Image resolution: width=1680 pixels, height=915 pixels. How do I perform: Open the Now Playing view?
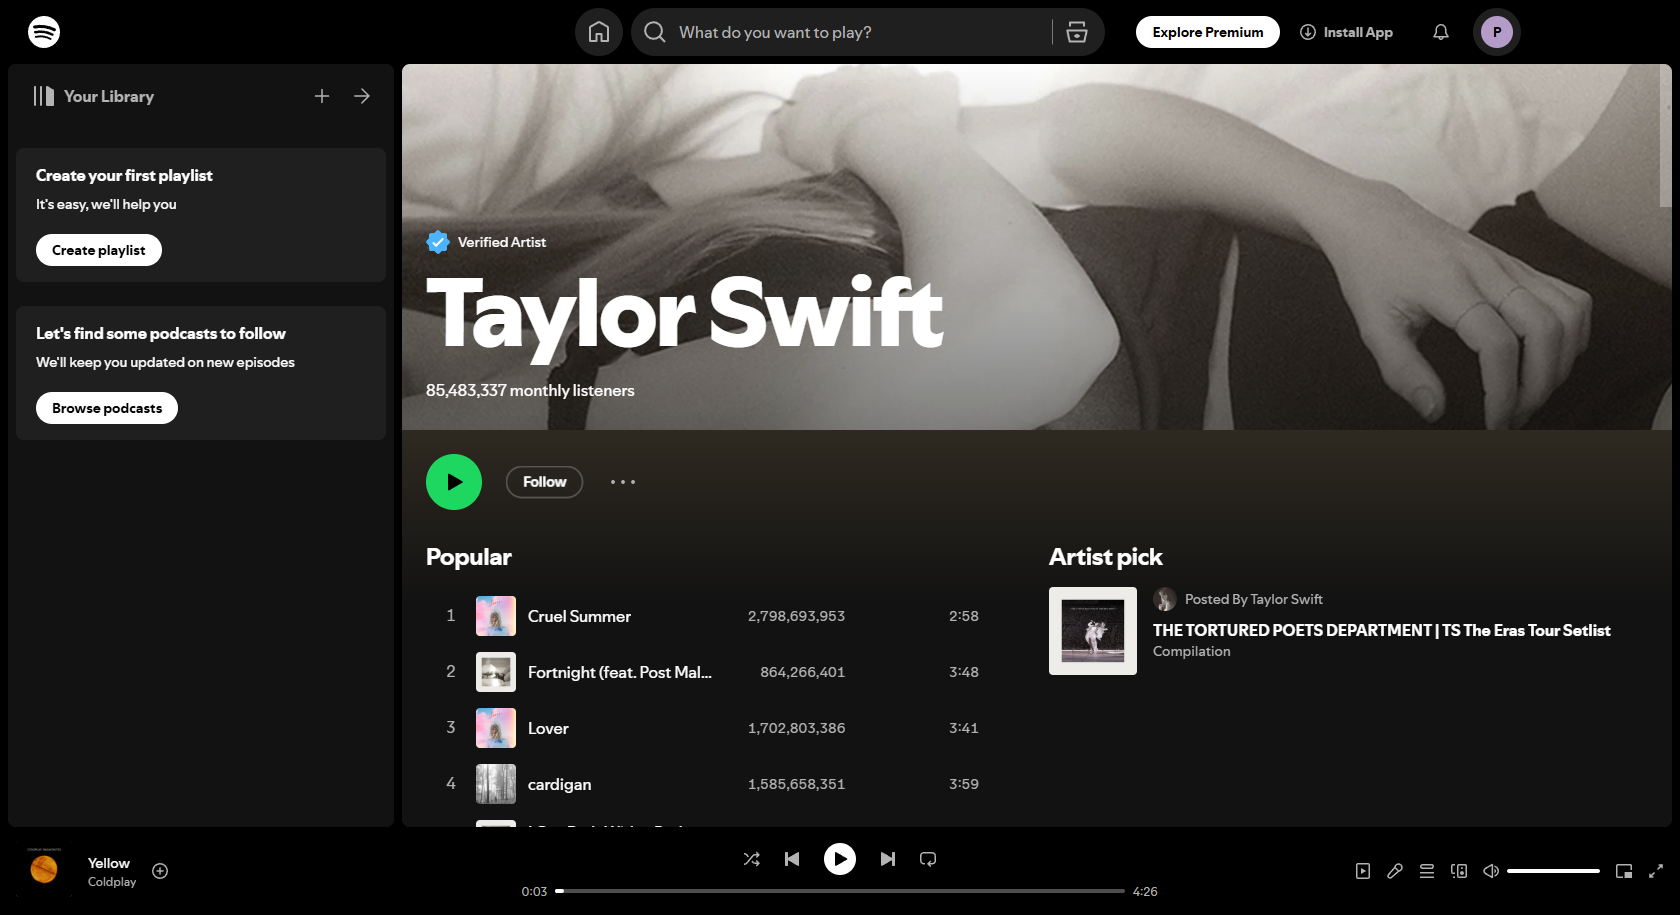(1363, 871)
